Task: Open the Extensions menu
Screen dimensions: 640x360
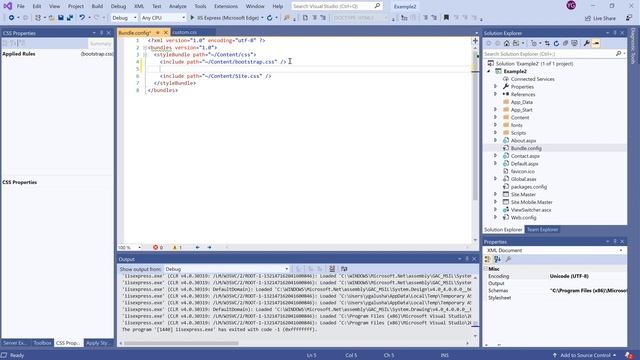Action: (226, 6)
